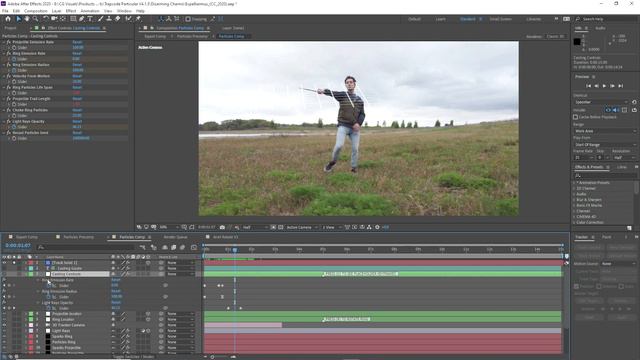The width and height of the screenshot is (640, 360).
Task: Open the 1 View layout dropdown
Action: 332,227
